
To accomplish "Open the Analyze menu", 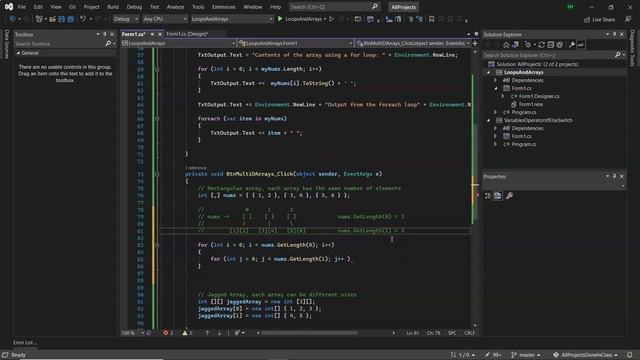I will click(x=176, y=7).
